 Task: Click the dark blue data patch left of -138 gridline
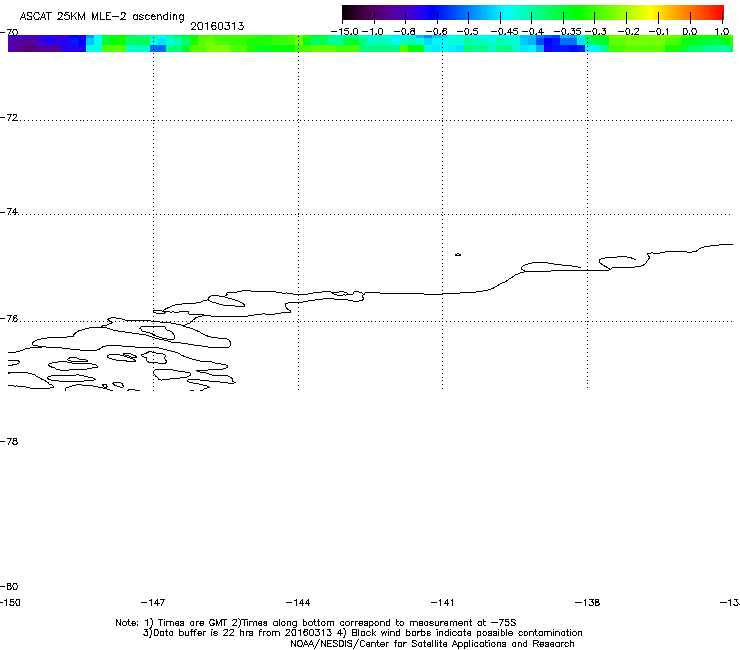(564, 44)
